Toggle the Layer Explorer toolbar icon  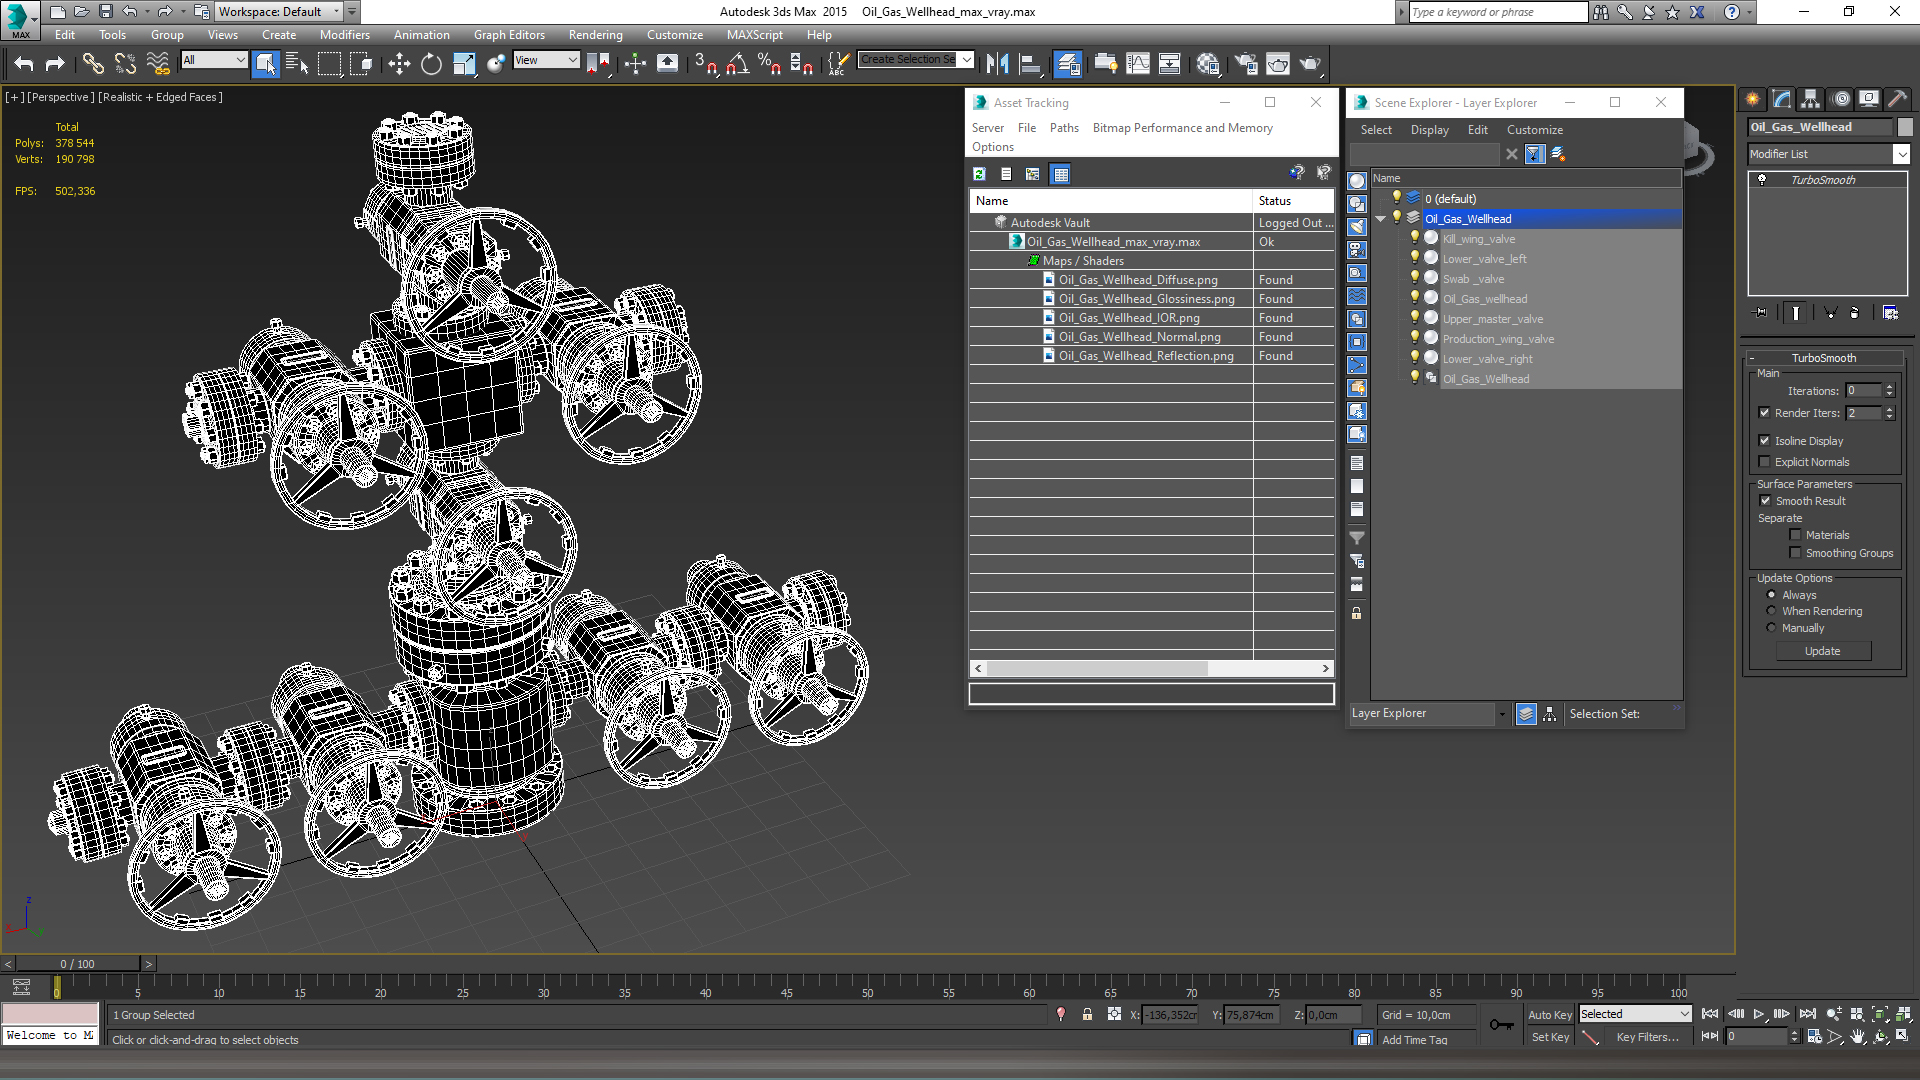[x=1068, y=64]
